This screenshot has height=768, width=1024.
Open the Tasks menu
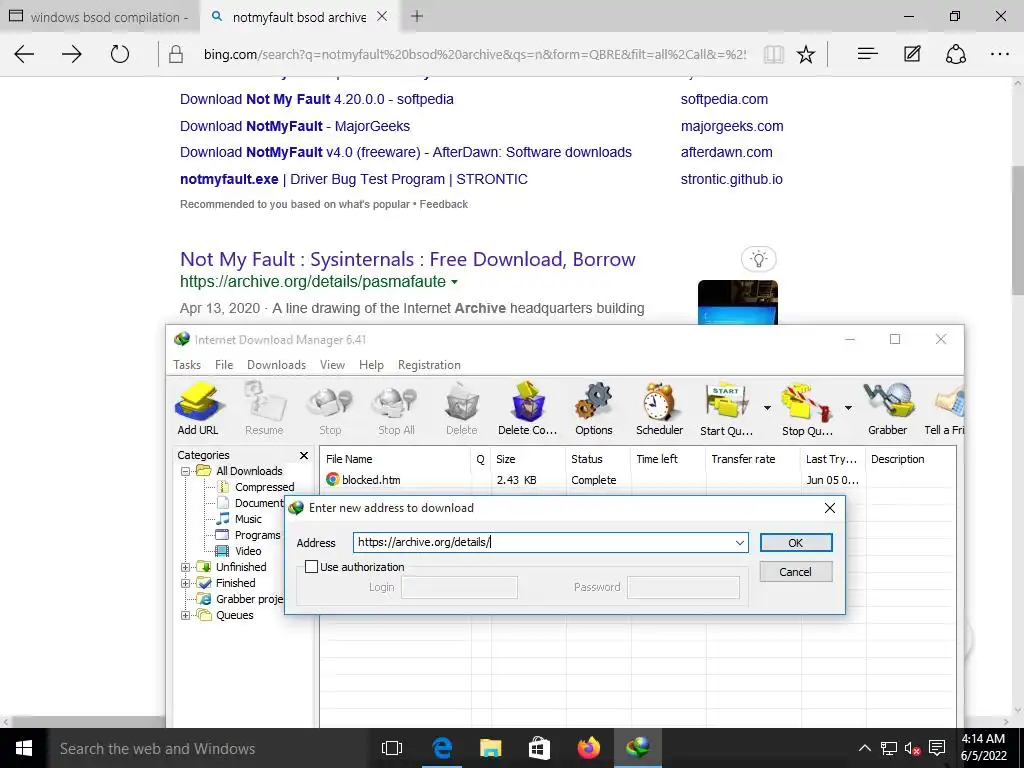tap(187, 365)
